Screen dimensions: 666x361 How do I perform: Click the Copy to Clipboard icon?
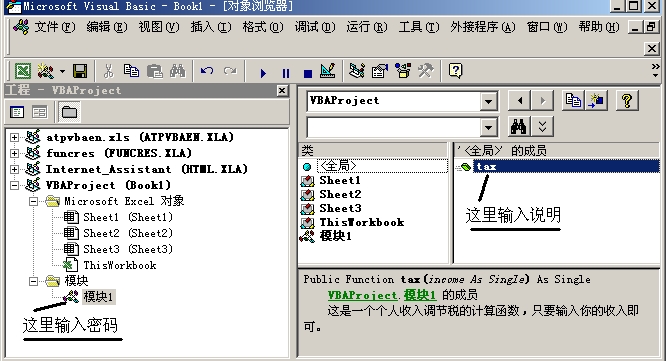click(573, 101)
